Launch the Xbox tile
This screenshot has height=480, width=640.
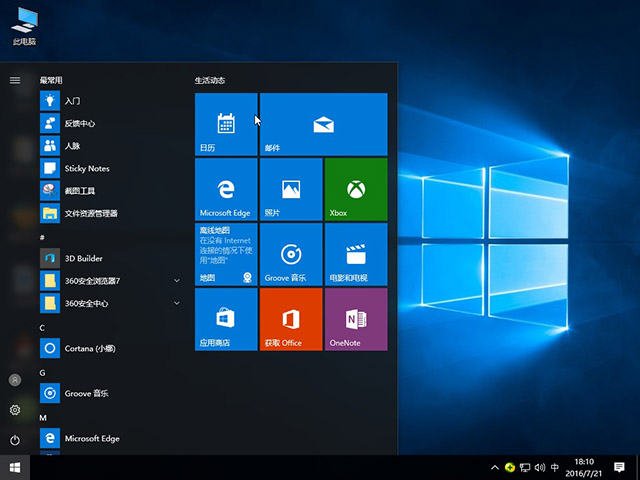pos(355,188)
